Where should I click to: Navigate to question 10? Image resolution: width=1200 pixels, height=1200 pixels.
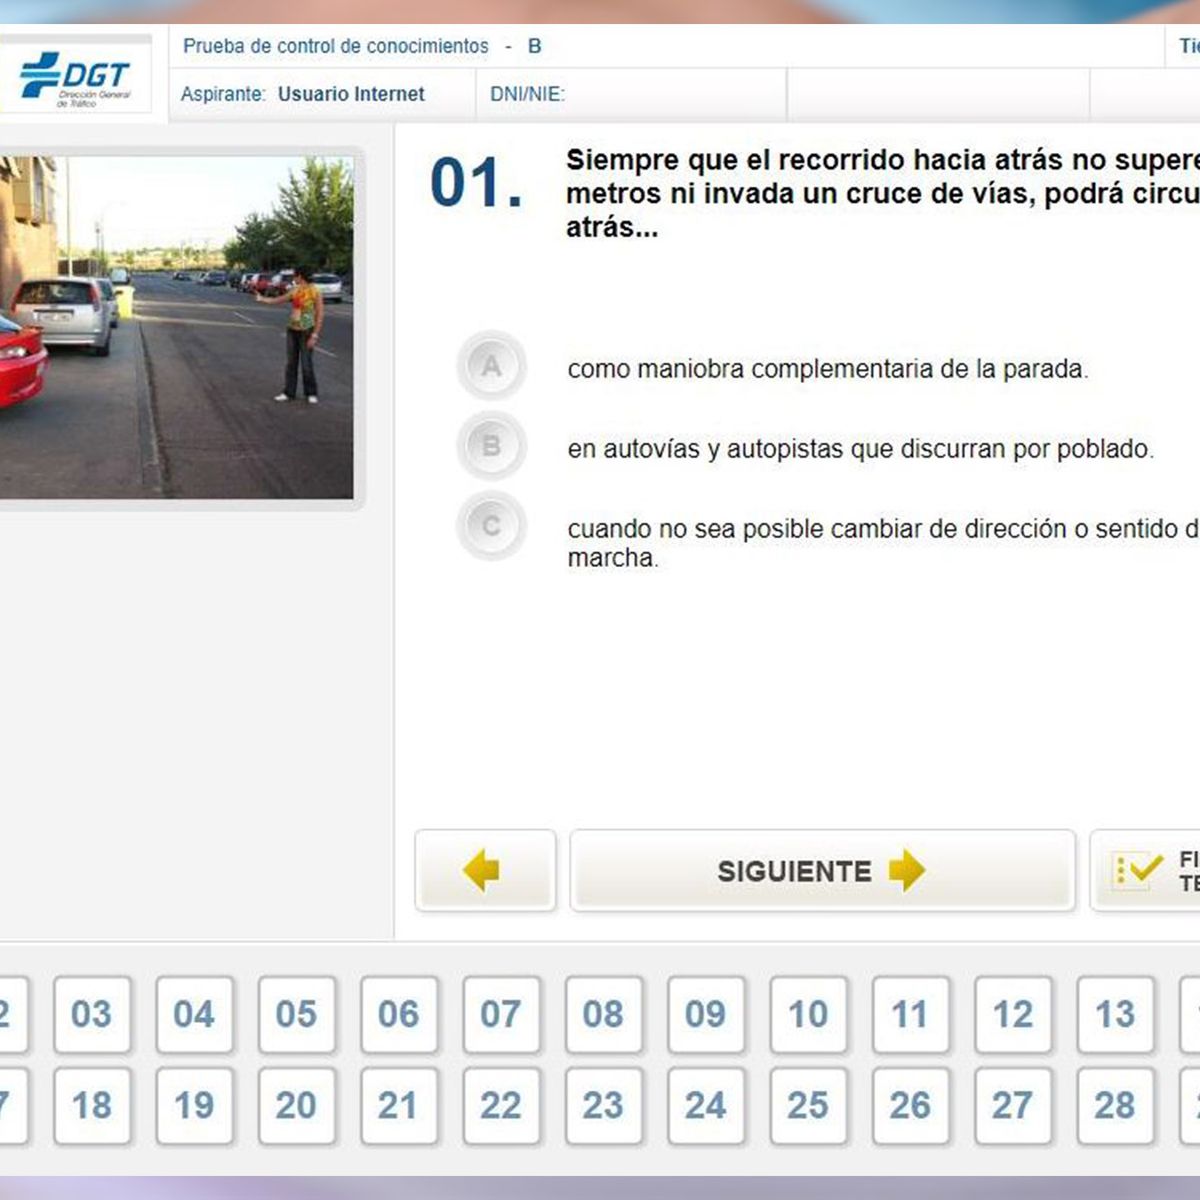pyautogui.click(x=808, y=1014)
